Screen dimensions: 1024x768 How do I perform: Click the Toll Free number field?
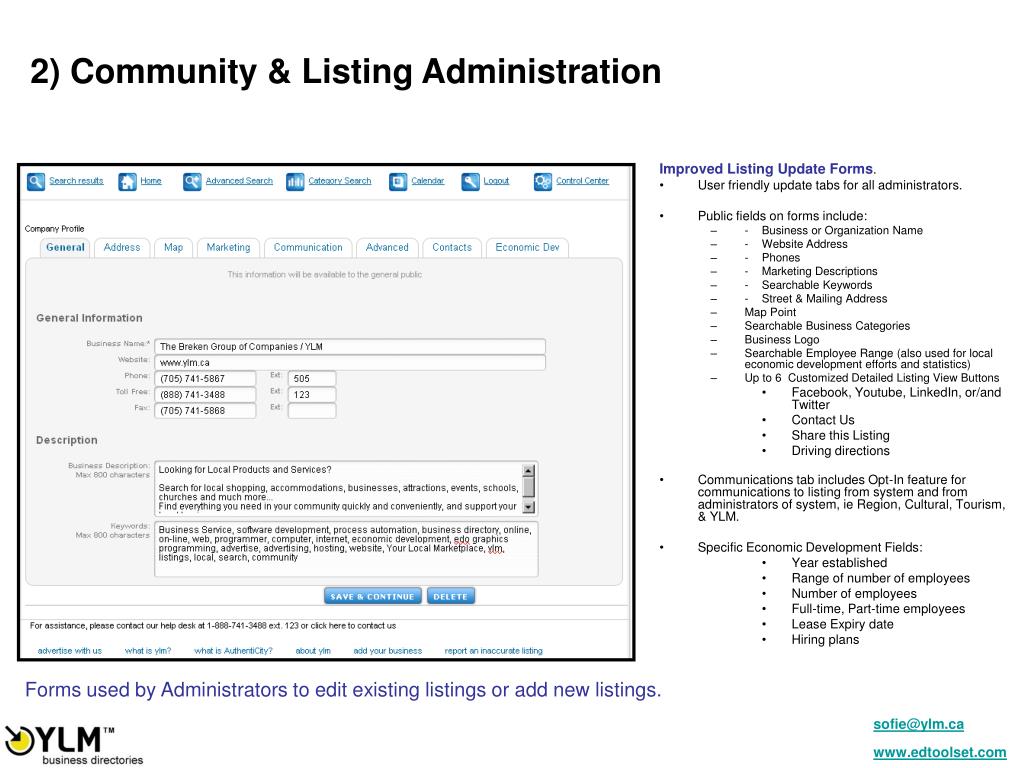coord(206,395)
